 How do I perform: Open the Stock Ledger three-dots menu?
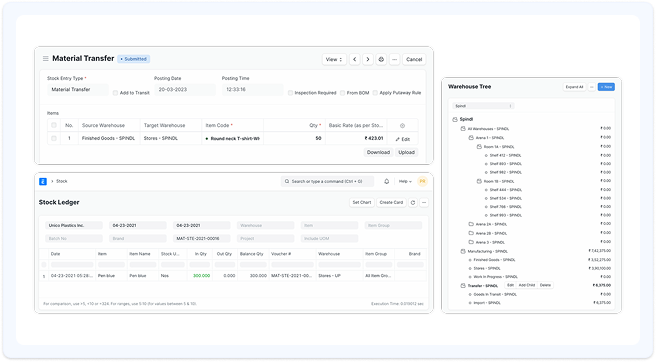pos(424,203)
